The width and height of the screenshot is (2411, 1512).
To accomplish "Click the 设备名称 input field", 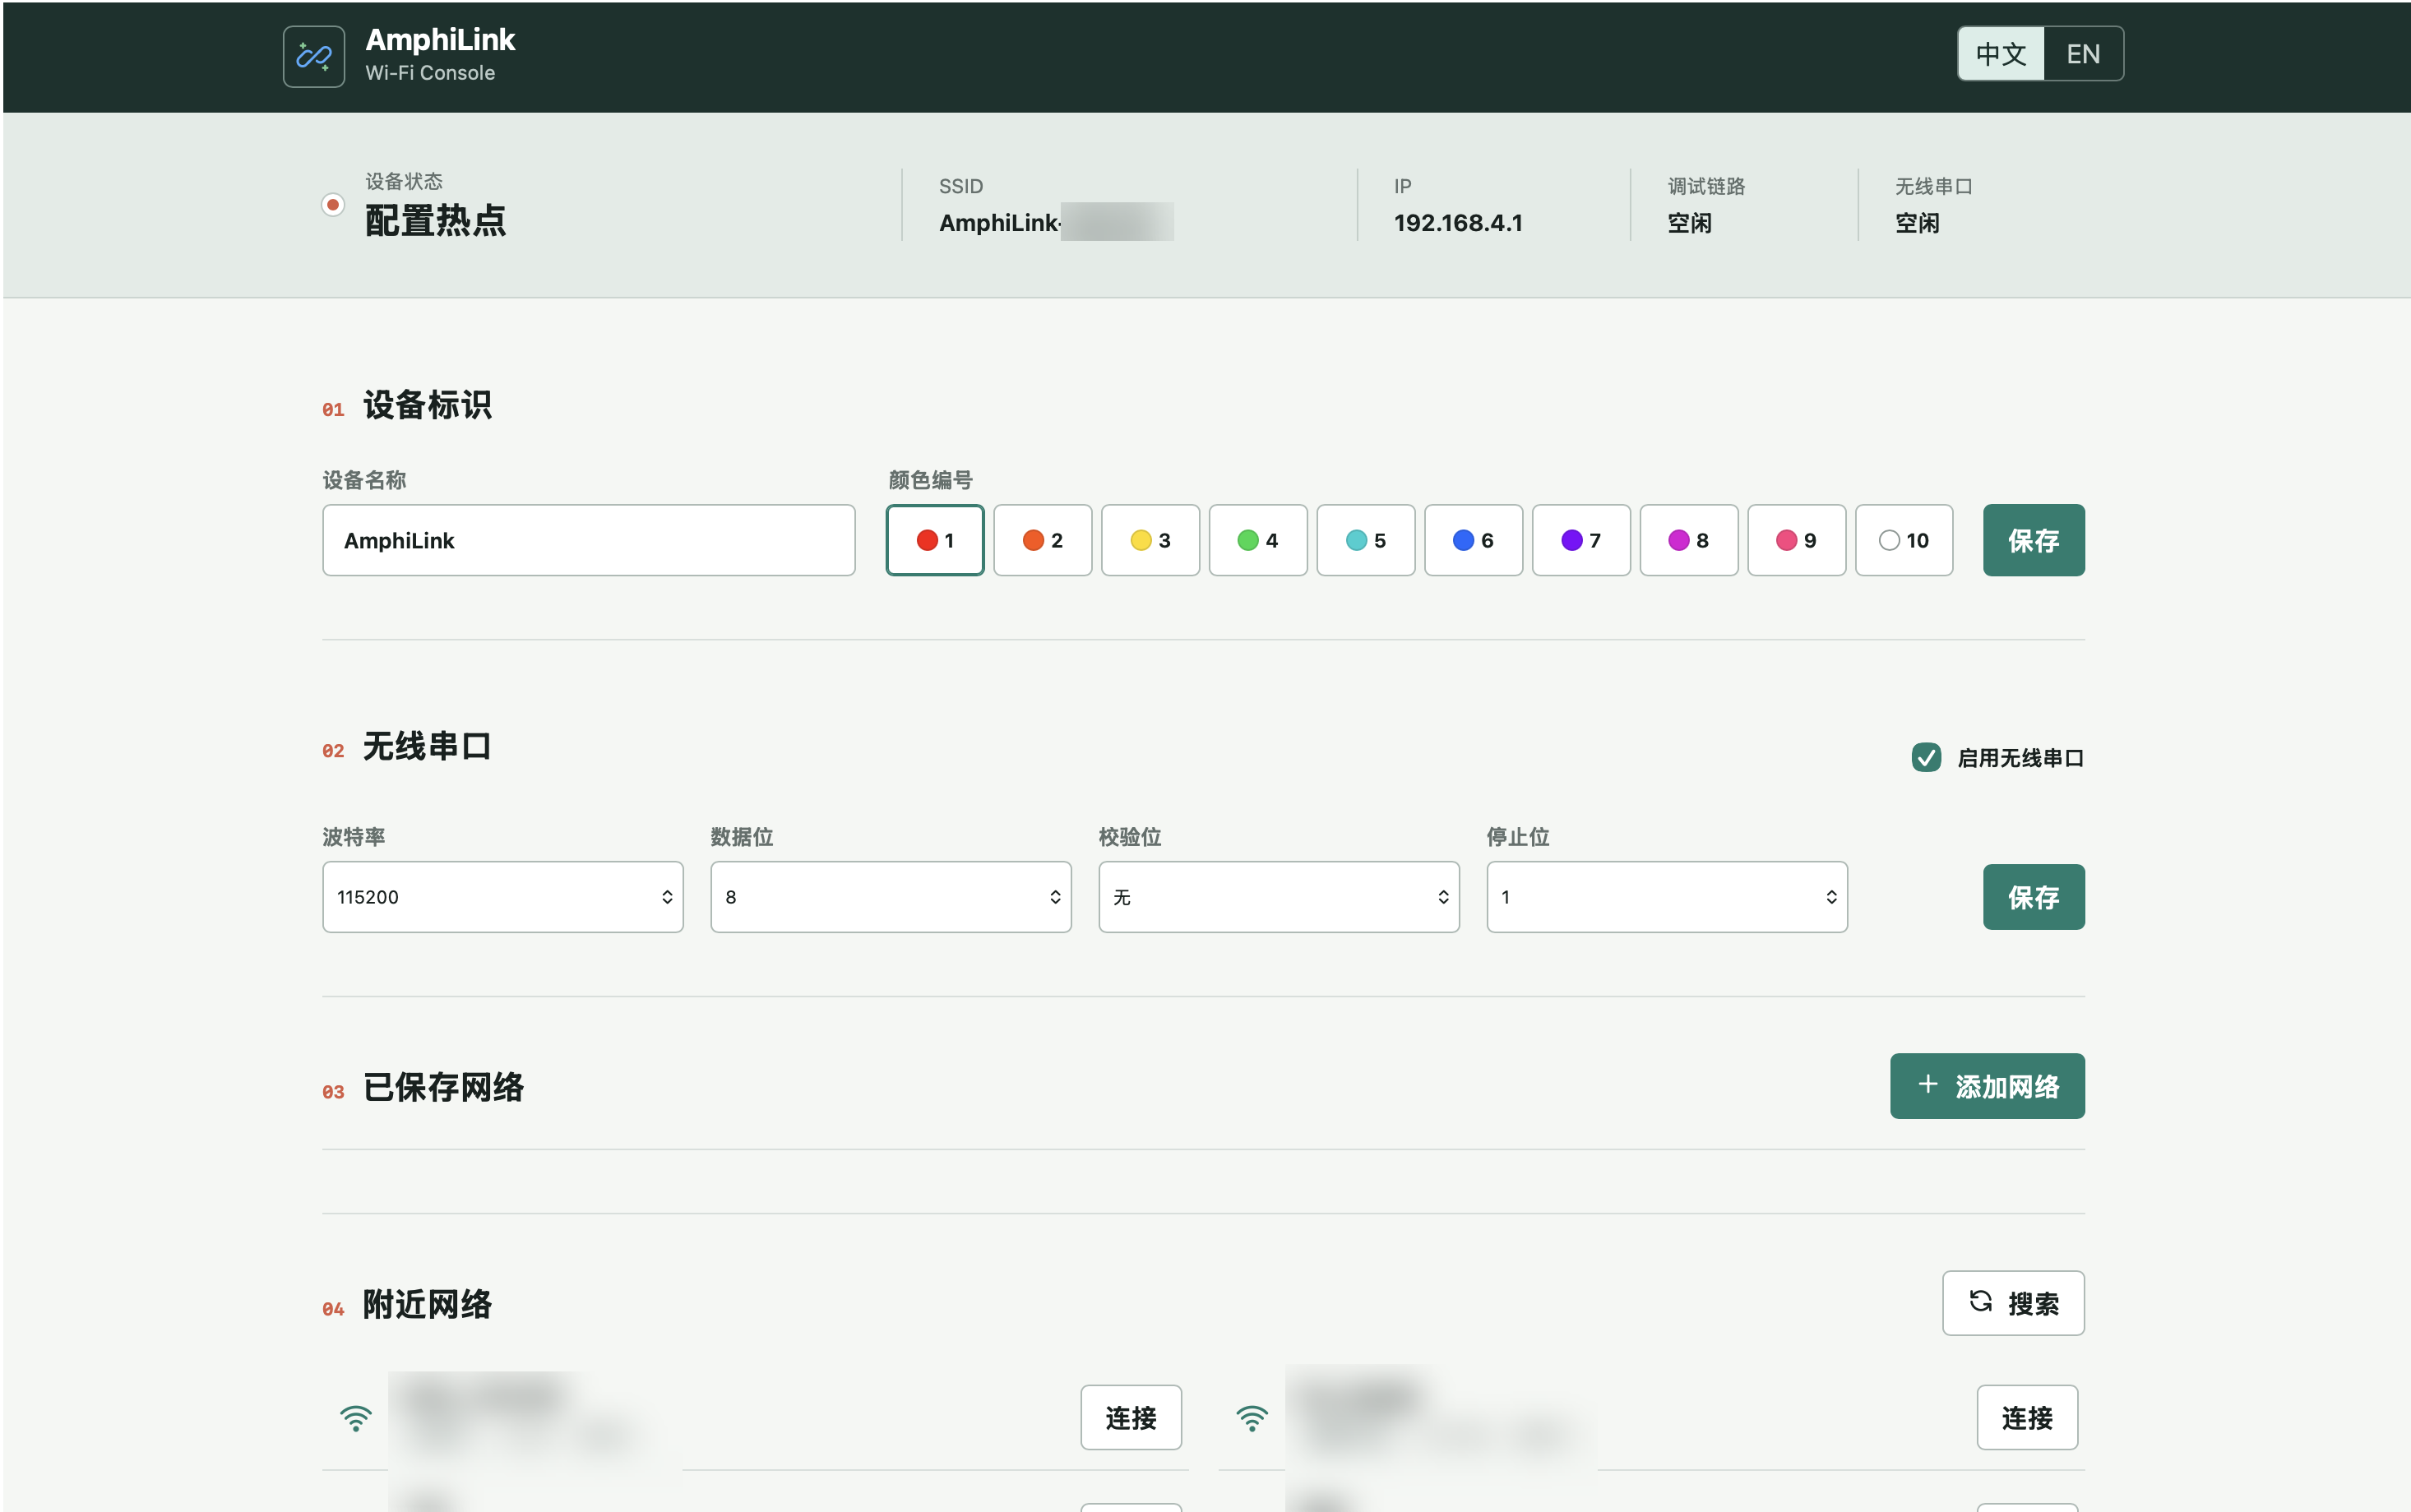I will pyautogui.click(x=589, y=540).
